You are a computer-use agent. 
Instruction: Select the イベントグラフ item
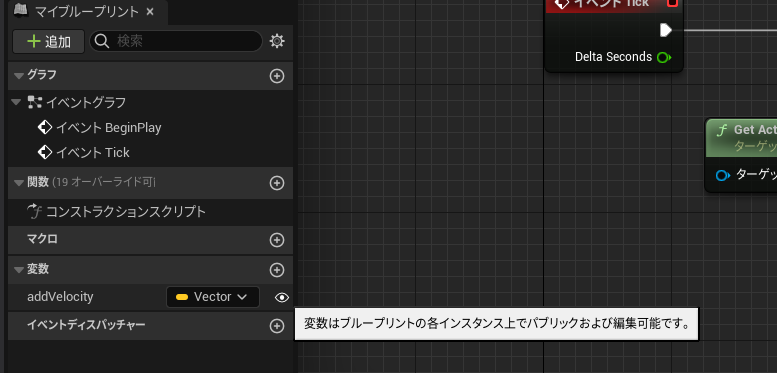(86, 103)
